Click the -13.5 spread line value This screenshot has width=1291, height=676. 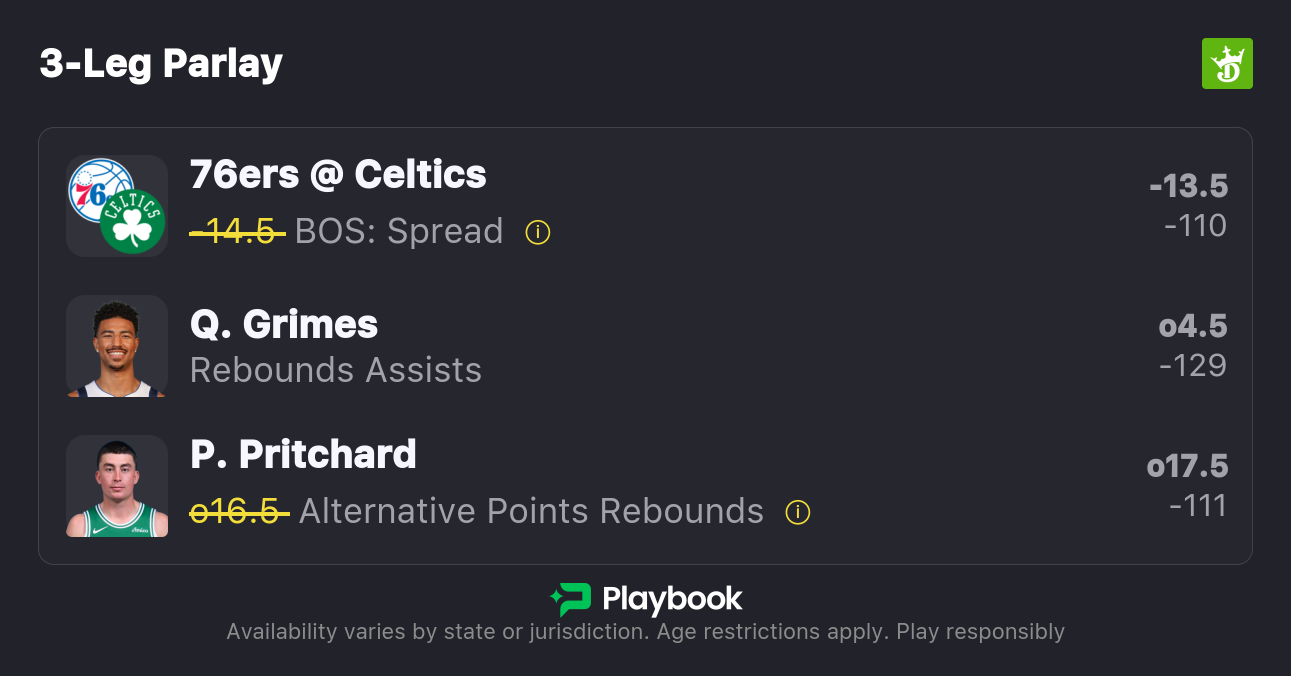1188,186
